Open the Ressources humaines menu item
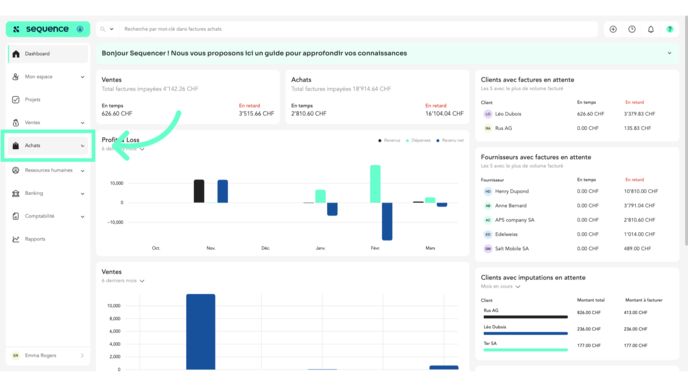 (48, 170)
